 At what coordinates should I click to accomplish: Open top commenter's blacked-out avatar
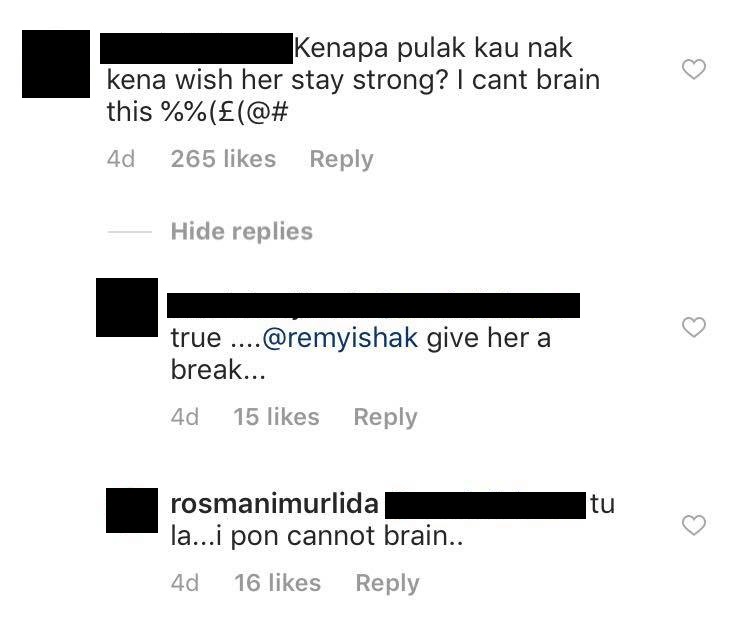(56, 64)
